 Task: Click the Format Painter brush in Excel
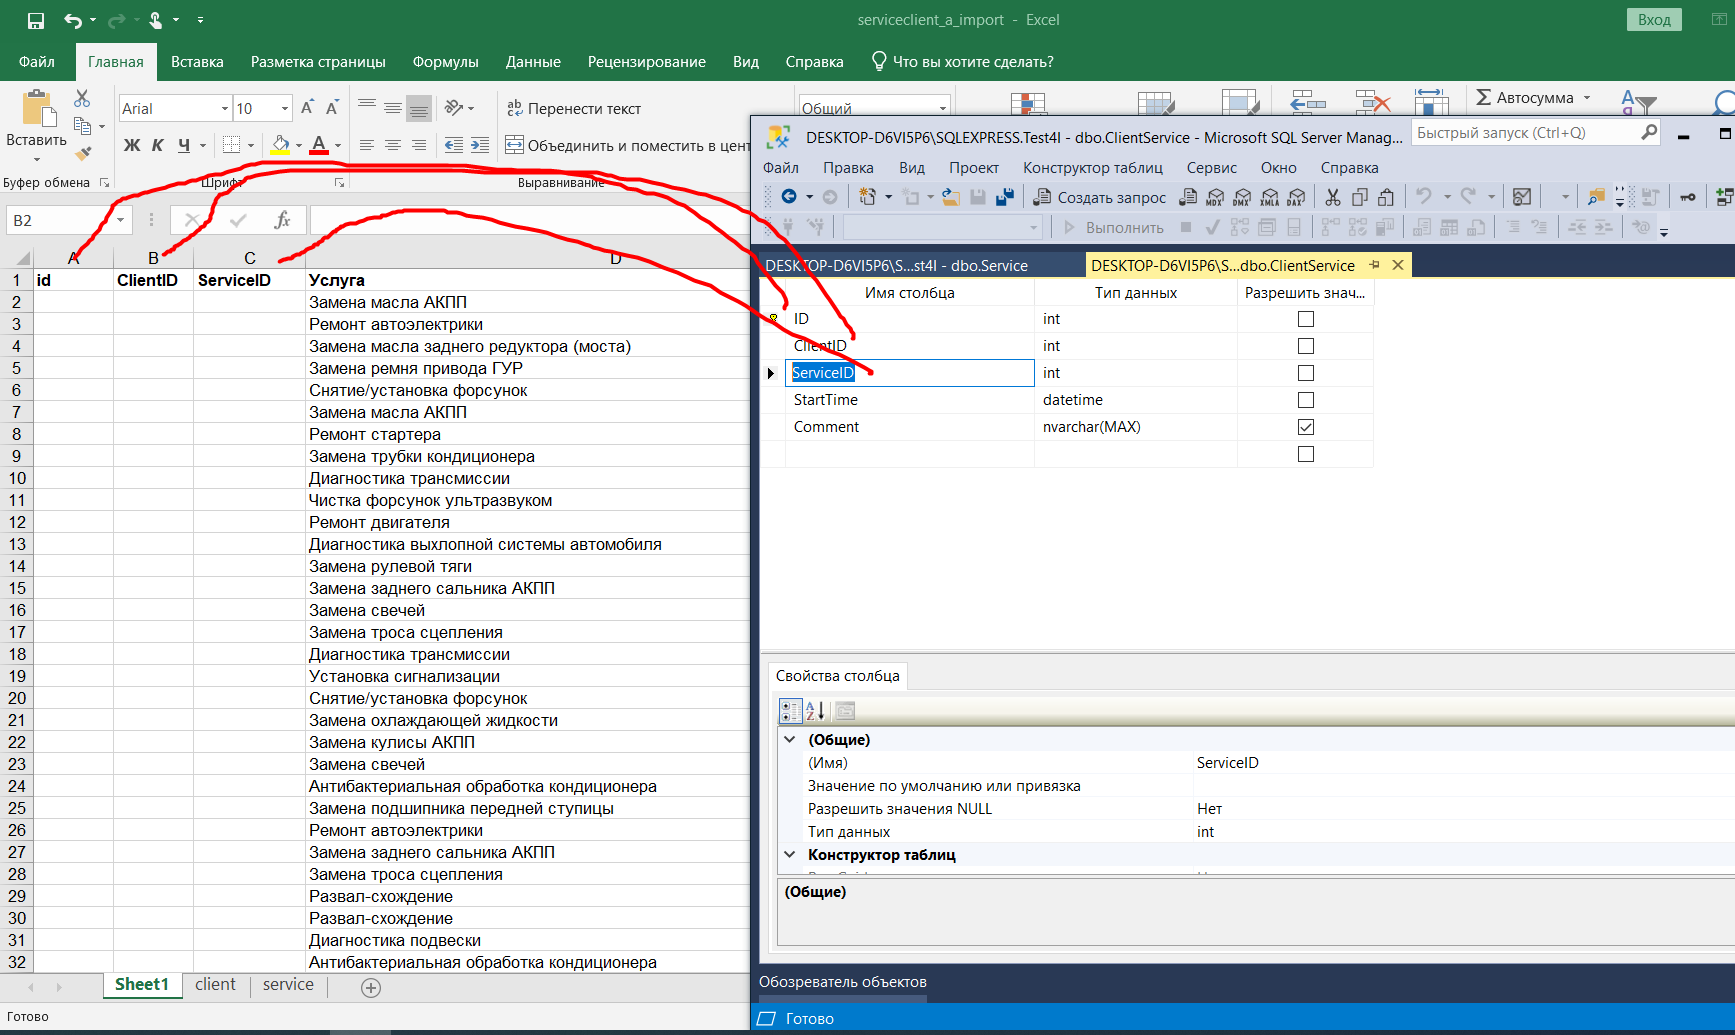click(83, 153)
